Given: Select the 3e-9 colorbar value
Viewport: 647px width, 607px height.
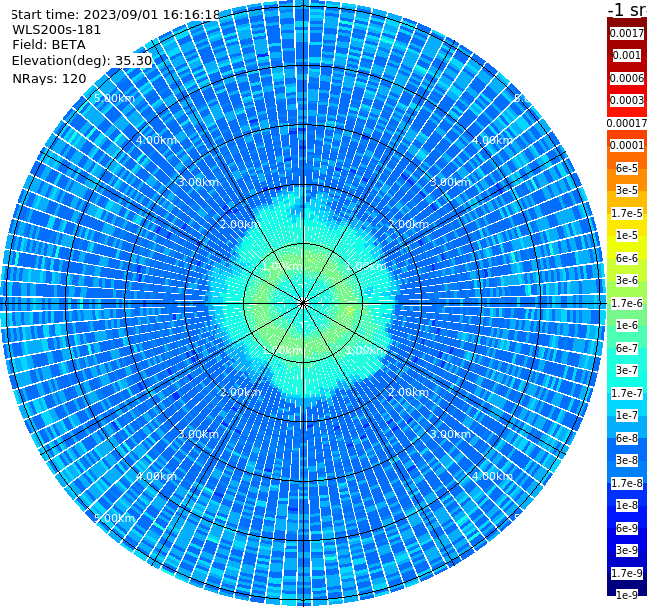Looking at the screenshot, I should 627,550.
